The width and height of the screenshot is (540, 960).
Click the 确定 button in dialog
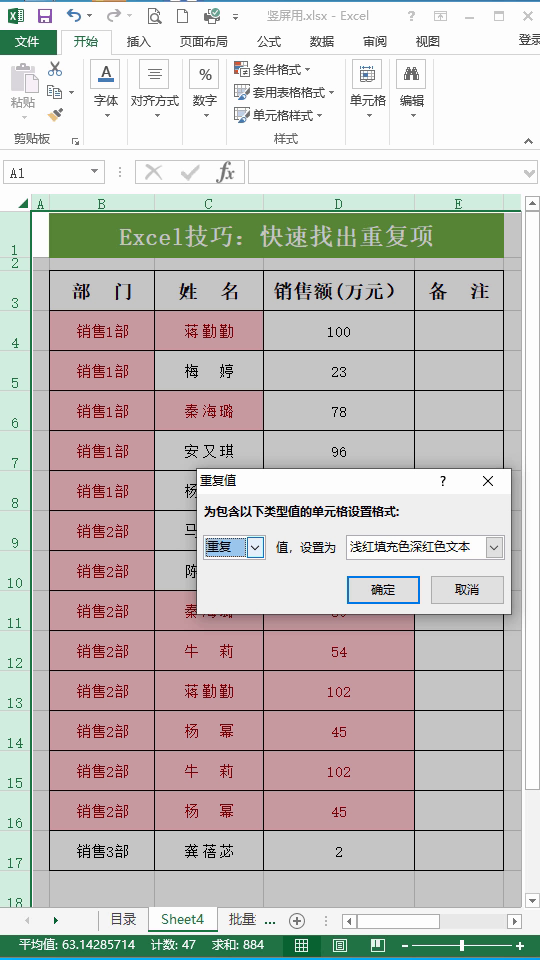pos(383,590)
